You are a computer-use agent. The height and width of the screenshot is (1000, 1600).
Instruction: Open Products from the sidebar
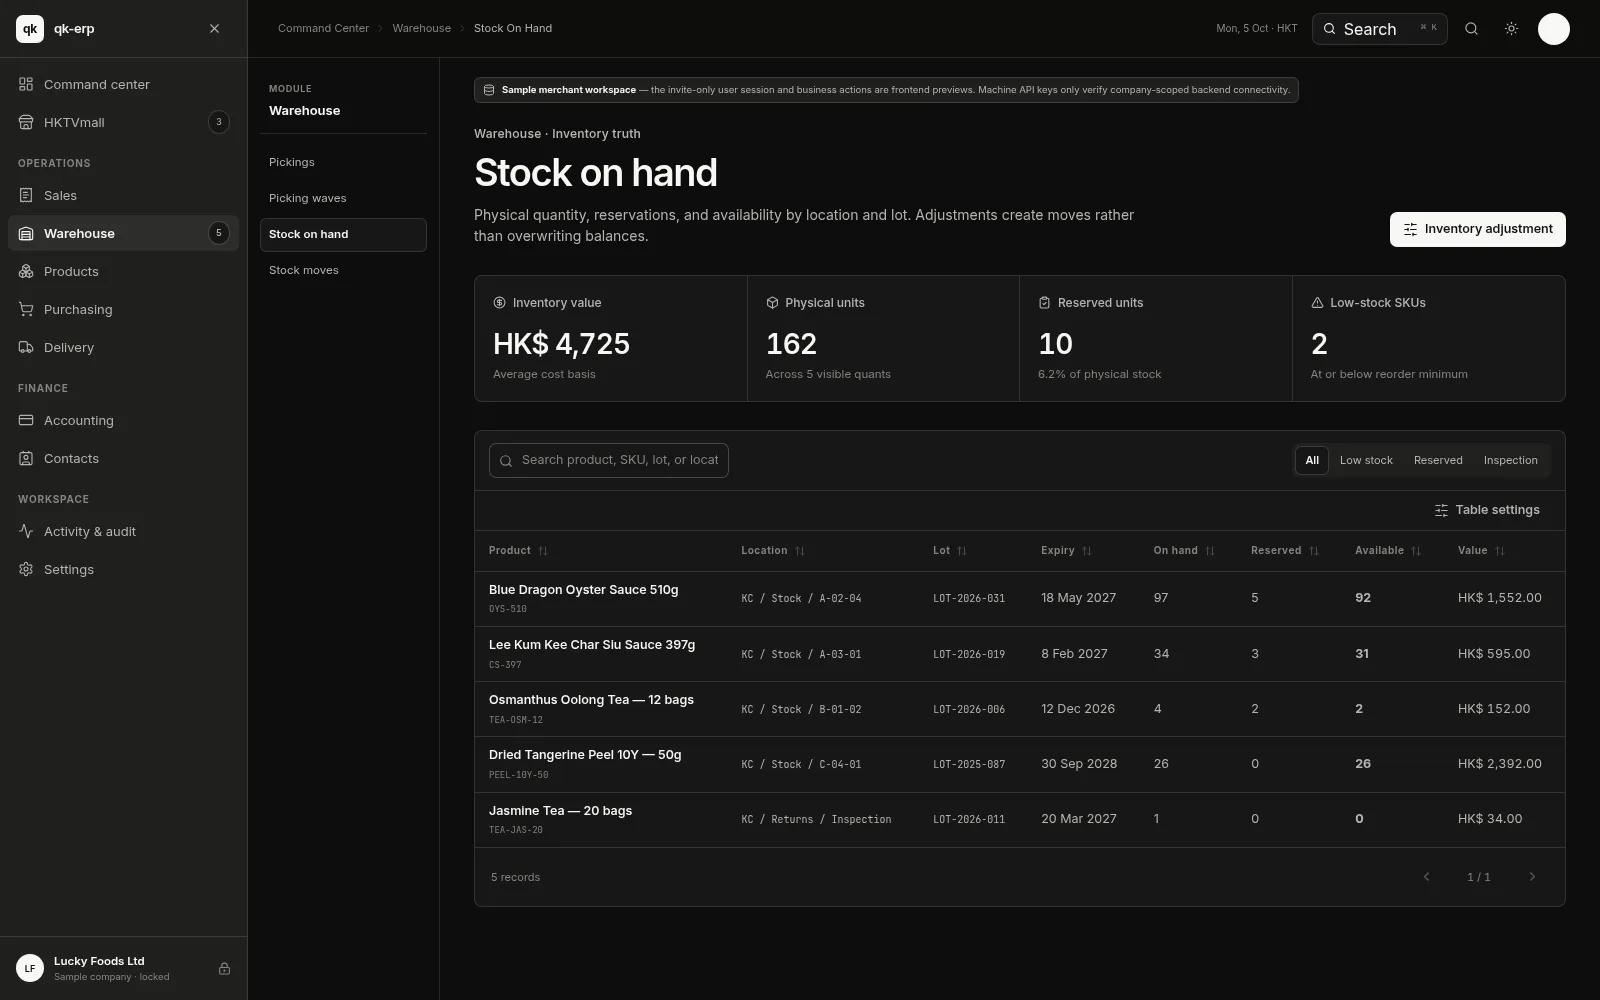pyautogui.click(x=123, y=271)
